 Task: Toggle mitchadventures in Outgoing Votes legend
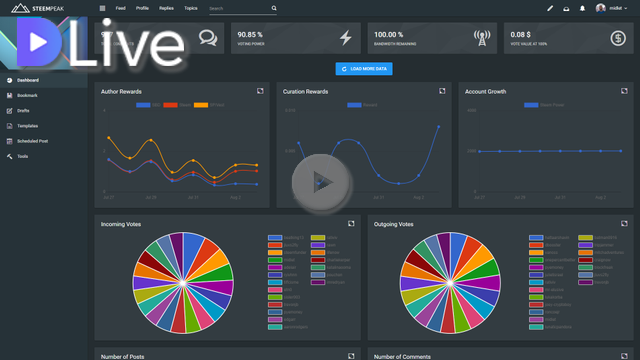[601, 253]
